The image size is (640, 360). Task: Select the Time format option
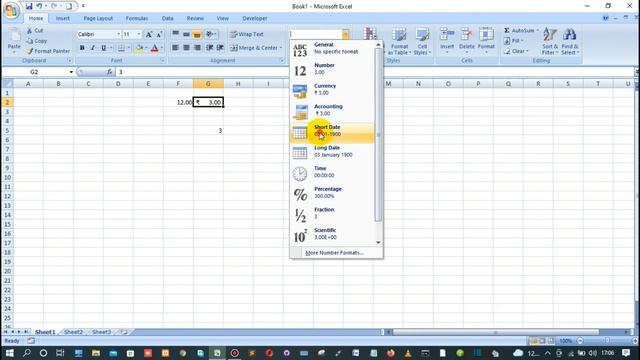[x=332, y=172]
